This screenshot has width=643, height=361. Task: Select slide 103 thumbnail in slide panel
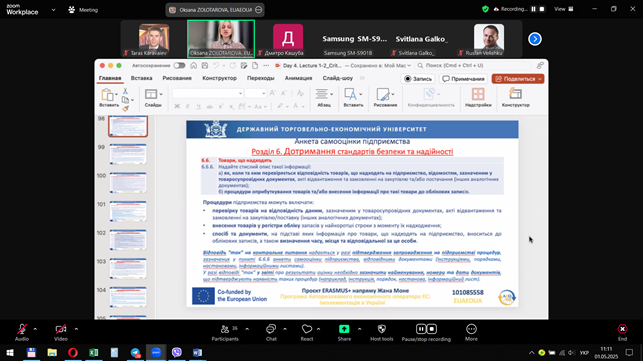pyautogui.click(x=128, y=268)
